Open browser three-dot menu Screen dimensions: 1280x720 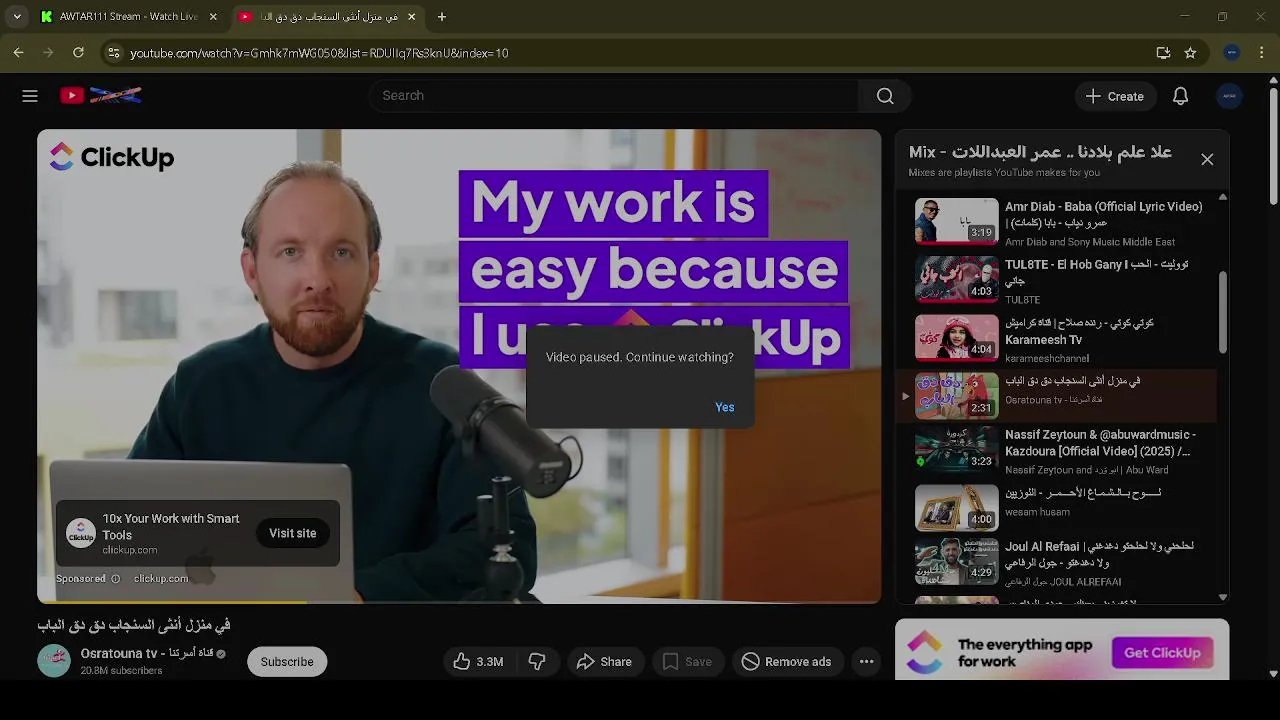tap(1262, 53)
